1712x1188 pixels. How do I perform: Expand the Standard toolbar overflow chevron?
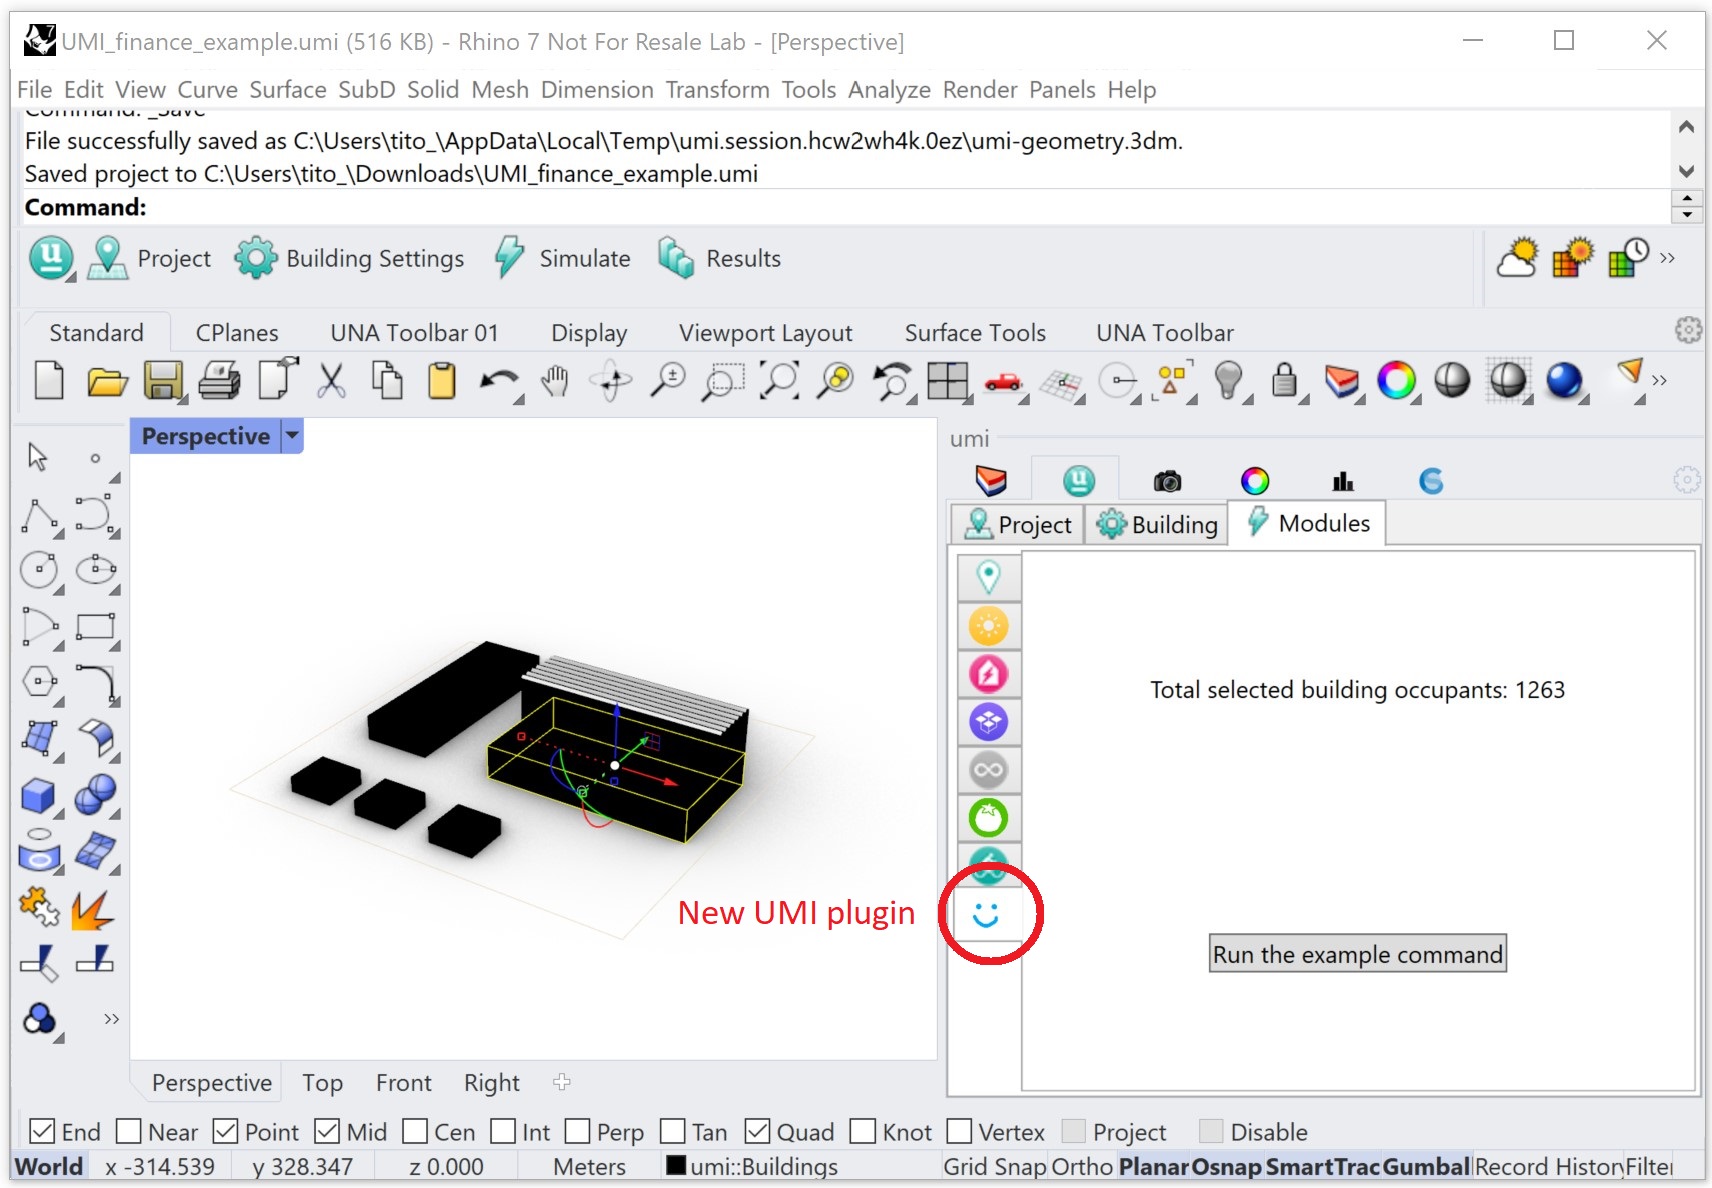1660,381
